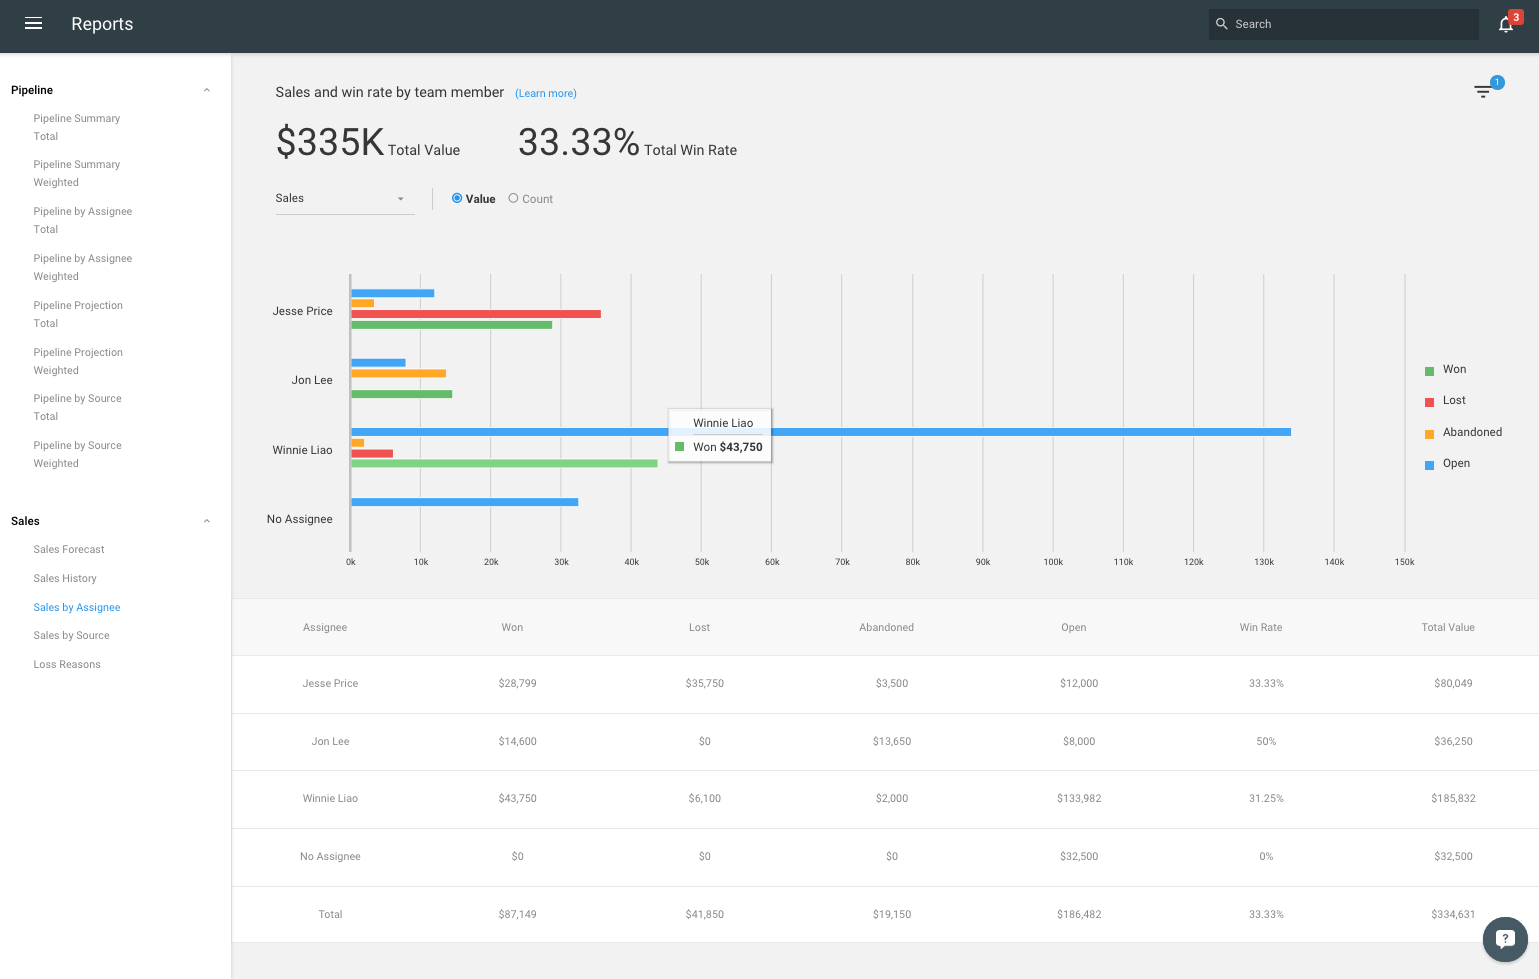Screen dimensions: 1539x979
Task: Open the Sales Forecast report
Action: [69, 550]
